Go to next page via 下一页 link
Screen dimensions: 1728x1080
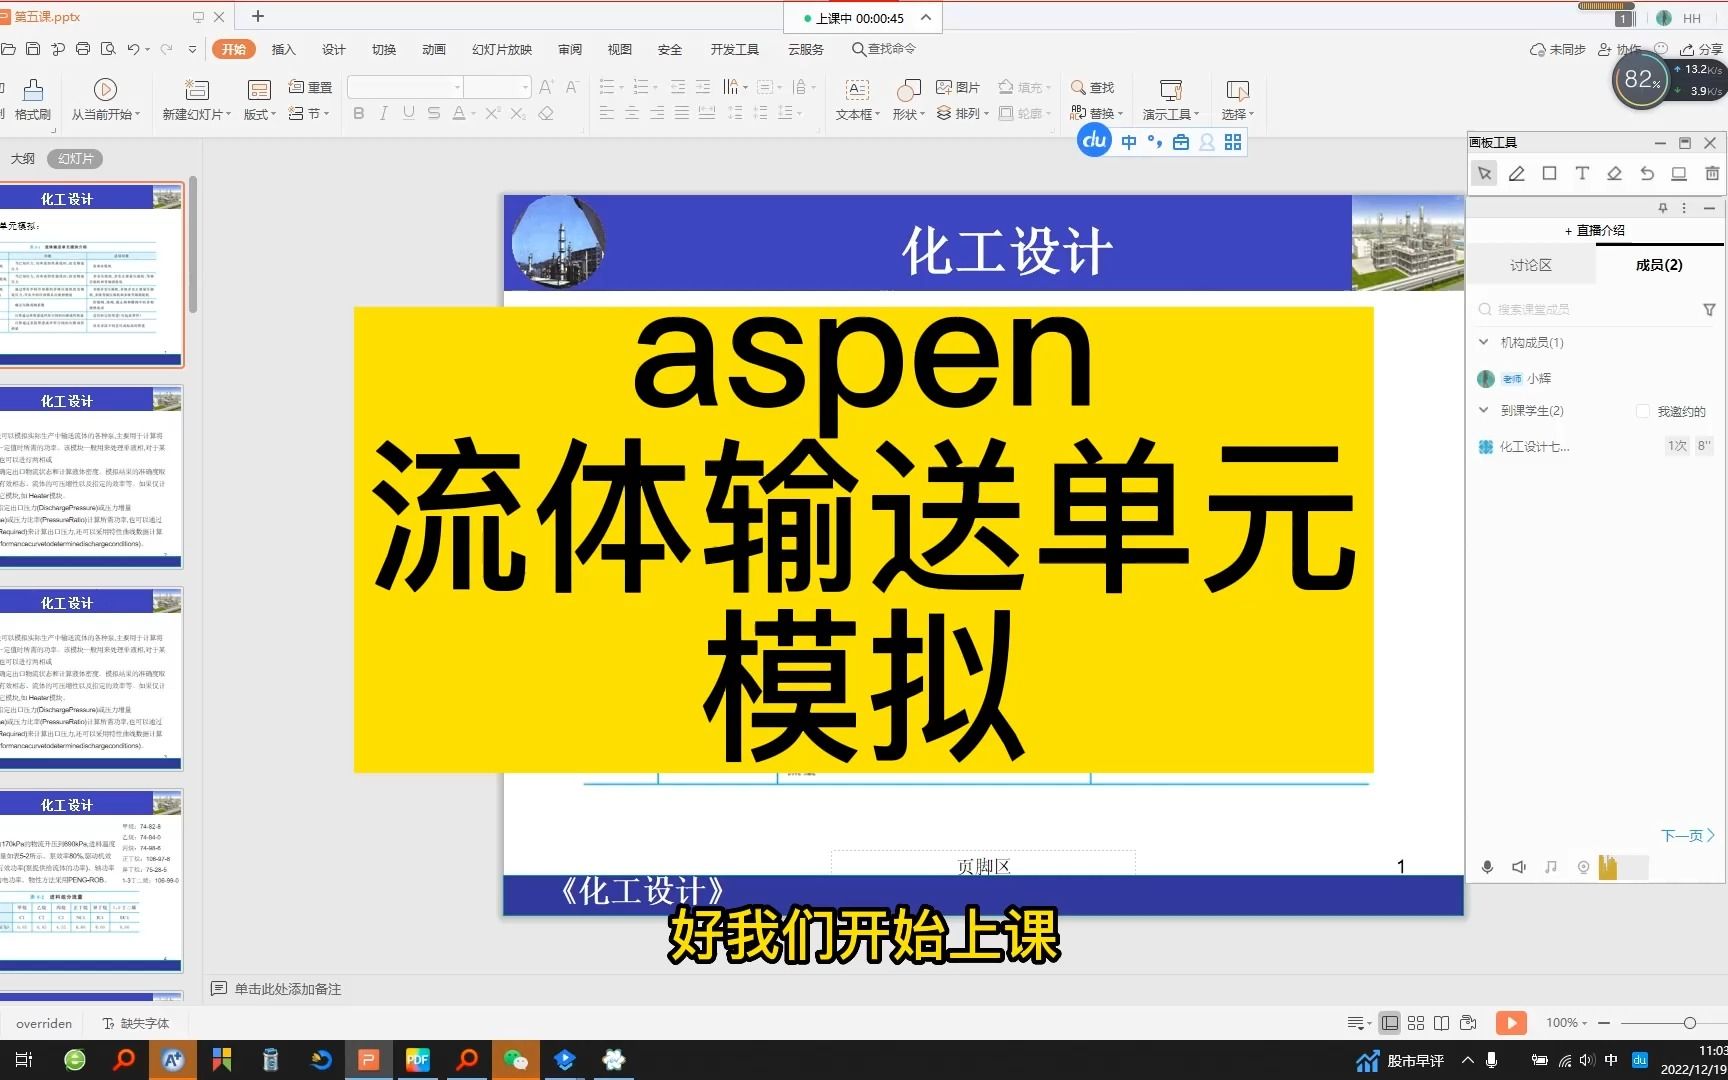1687,835
